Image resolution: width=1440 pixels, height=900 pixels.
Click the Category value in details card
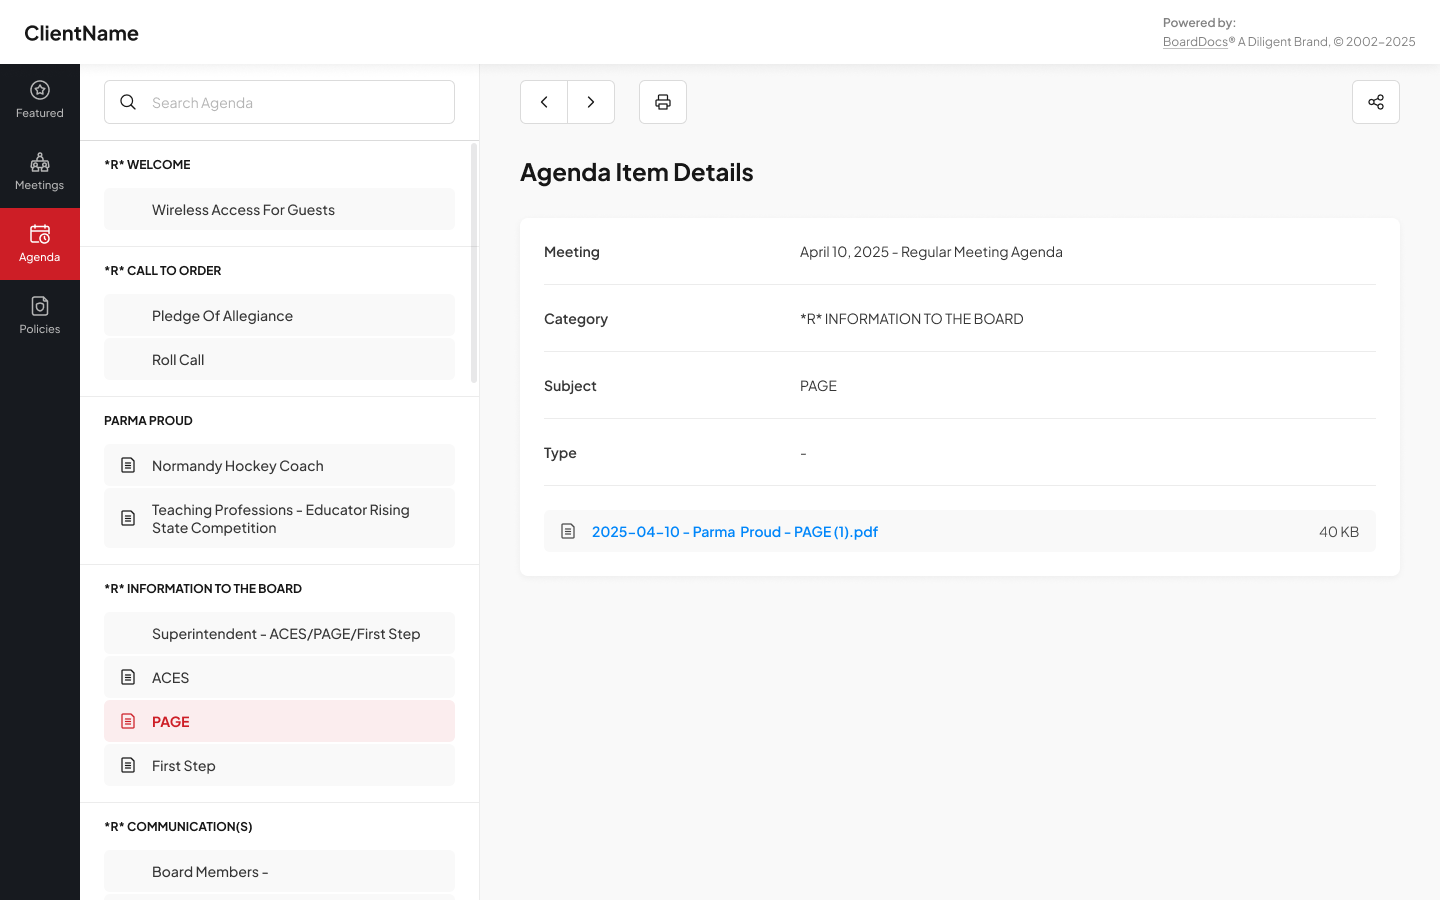(912, 319)
